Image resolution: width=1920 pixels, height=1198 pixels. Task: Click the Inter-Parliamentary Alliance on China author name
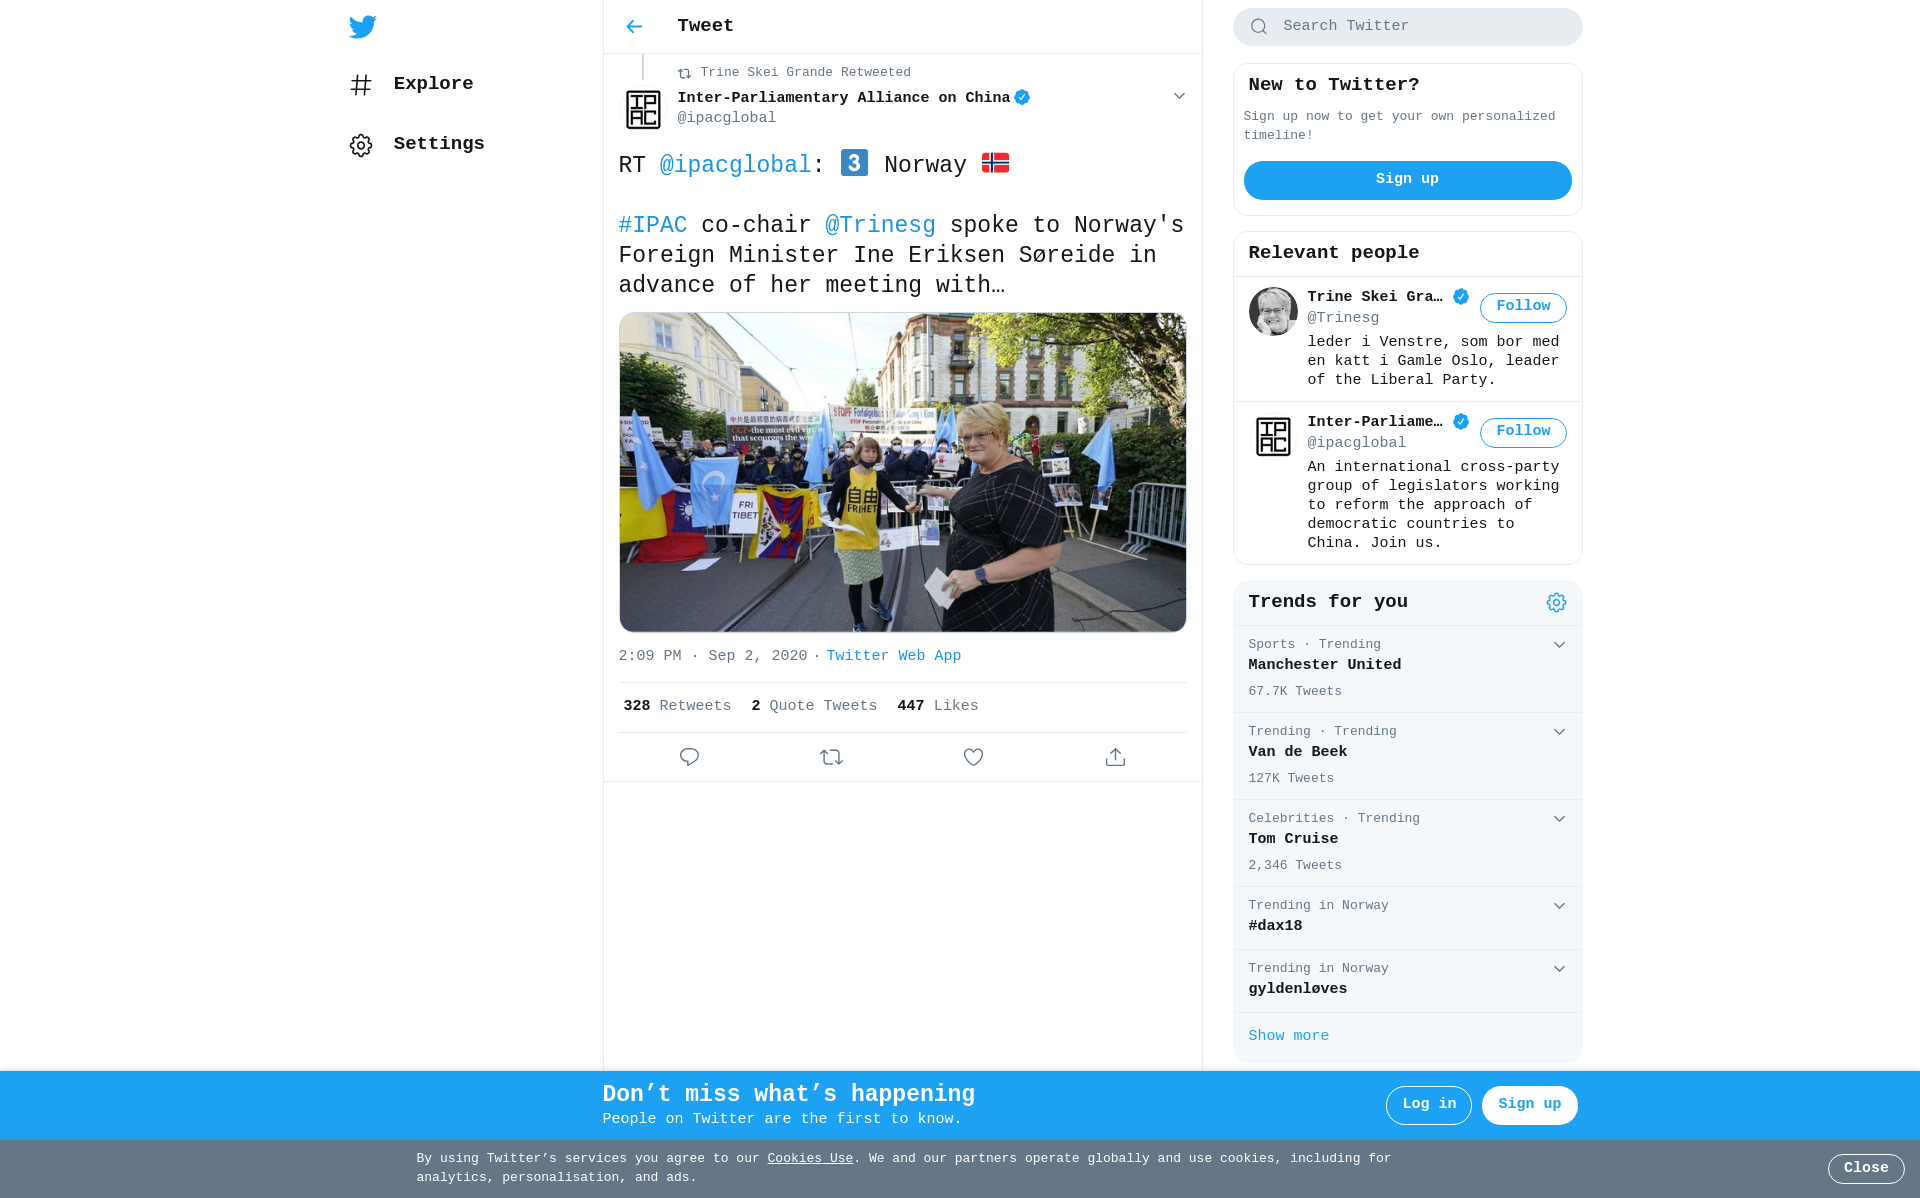pos(843,98)
